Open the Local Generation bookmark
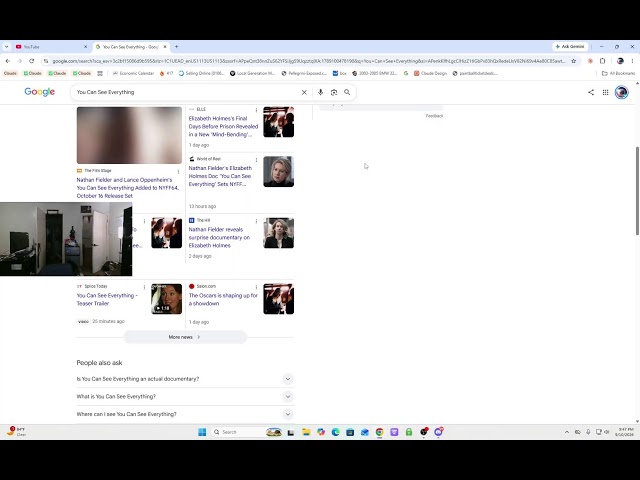This screenshot has height=480, width=640. pos(252,73)
